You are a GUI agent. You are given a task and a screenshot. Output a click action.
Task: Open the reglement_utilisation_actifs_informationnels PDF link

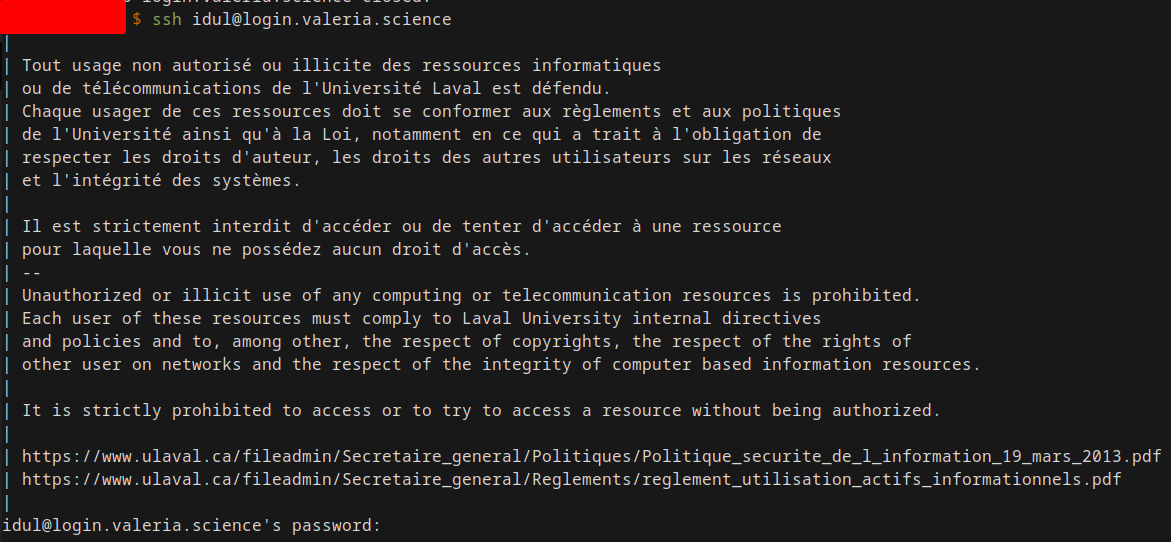pyautogui.click(x=571, y=479)
